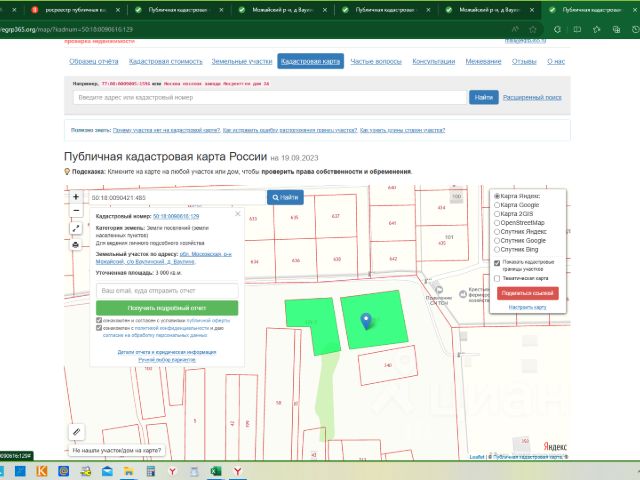Focus the map cadastral number search field
The width and height of the screenshot is (640, 480).
178,198
